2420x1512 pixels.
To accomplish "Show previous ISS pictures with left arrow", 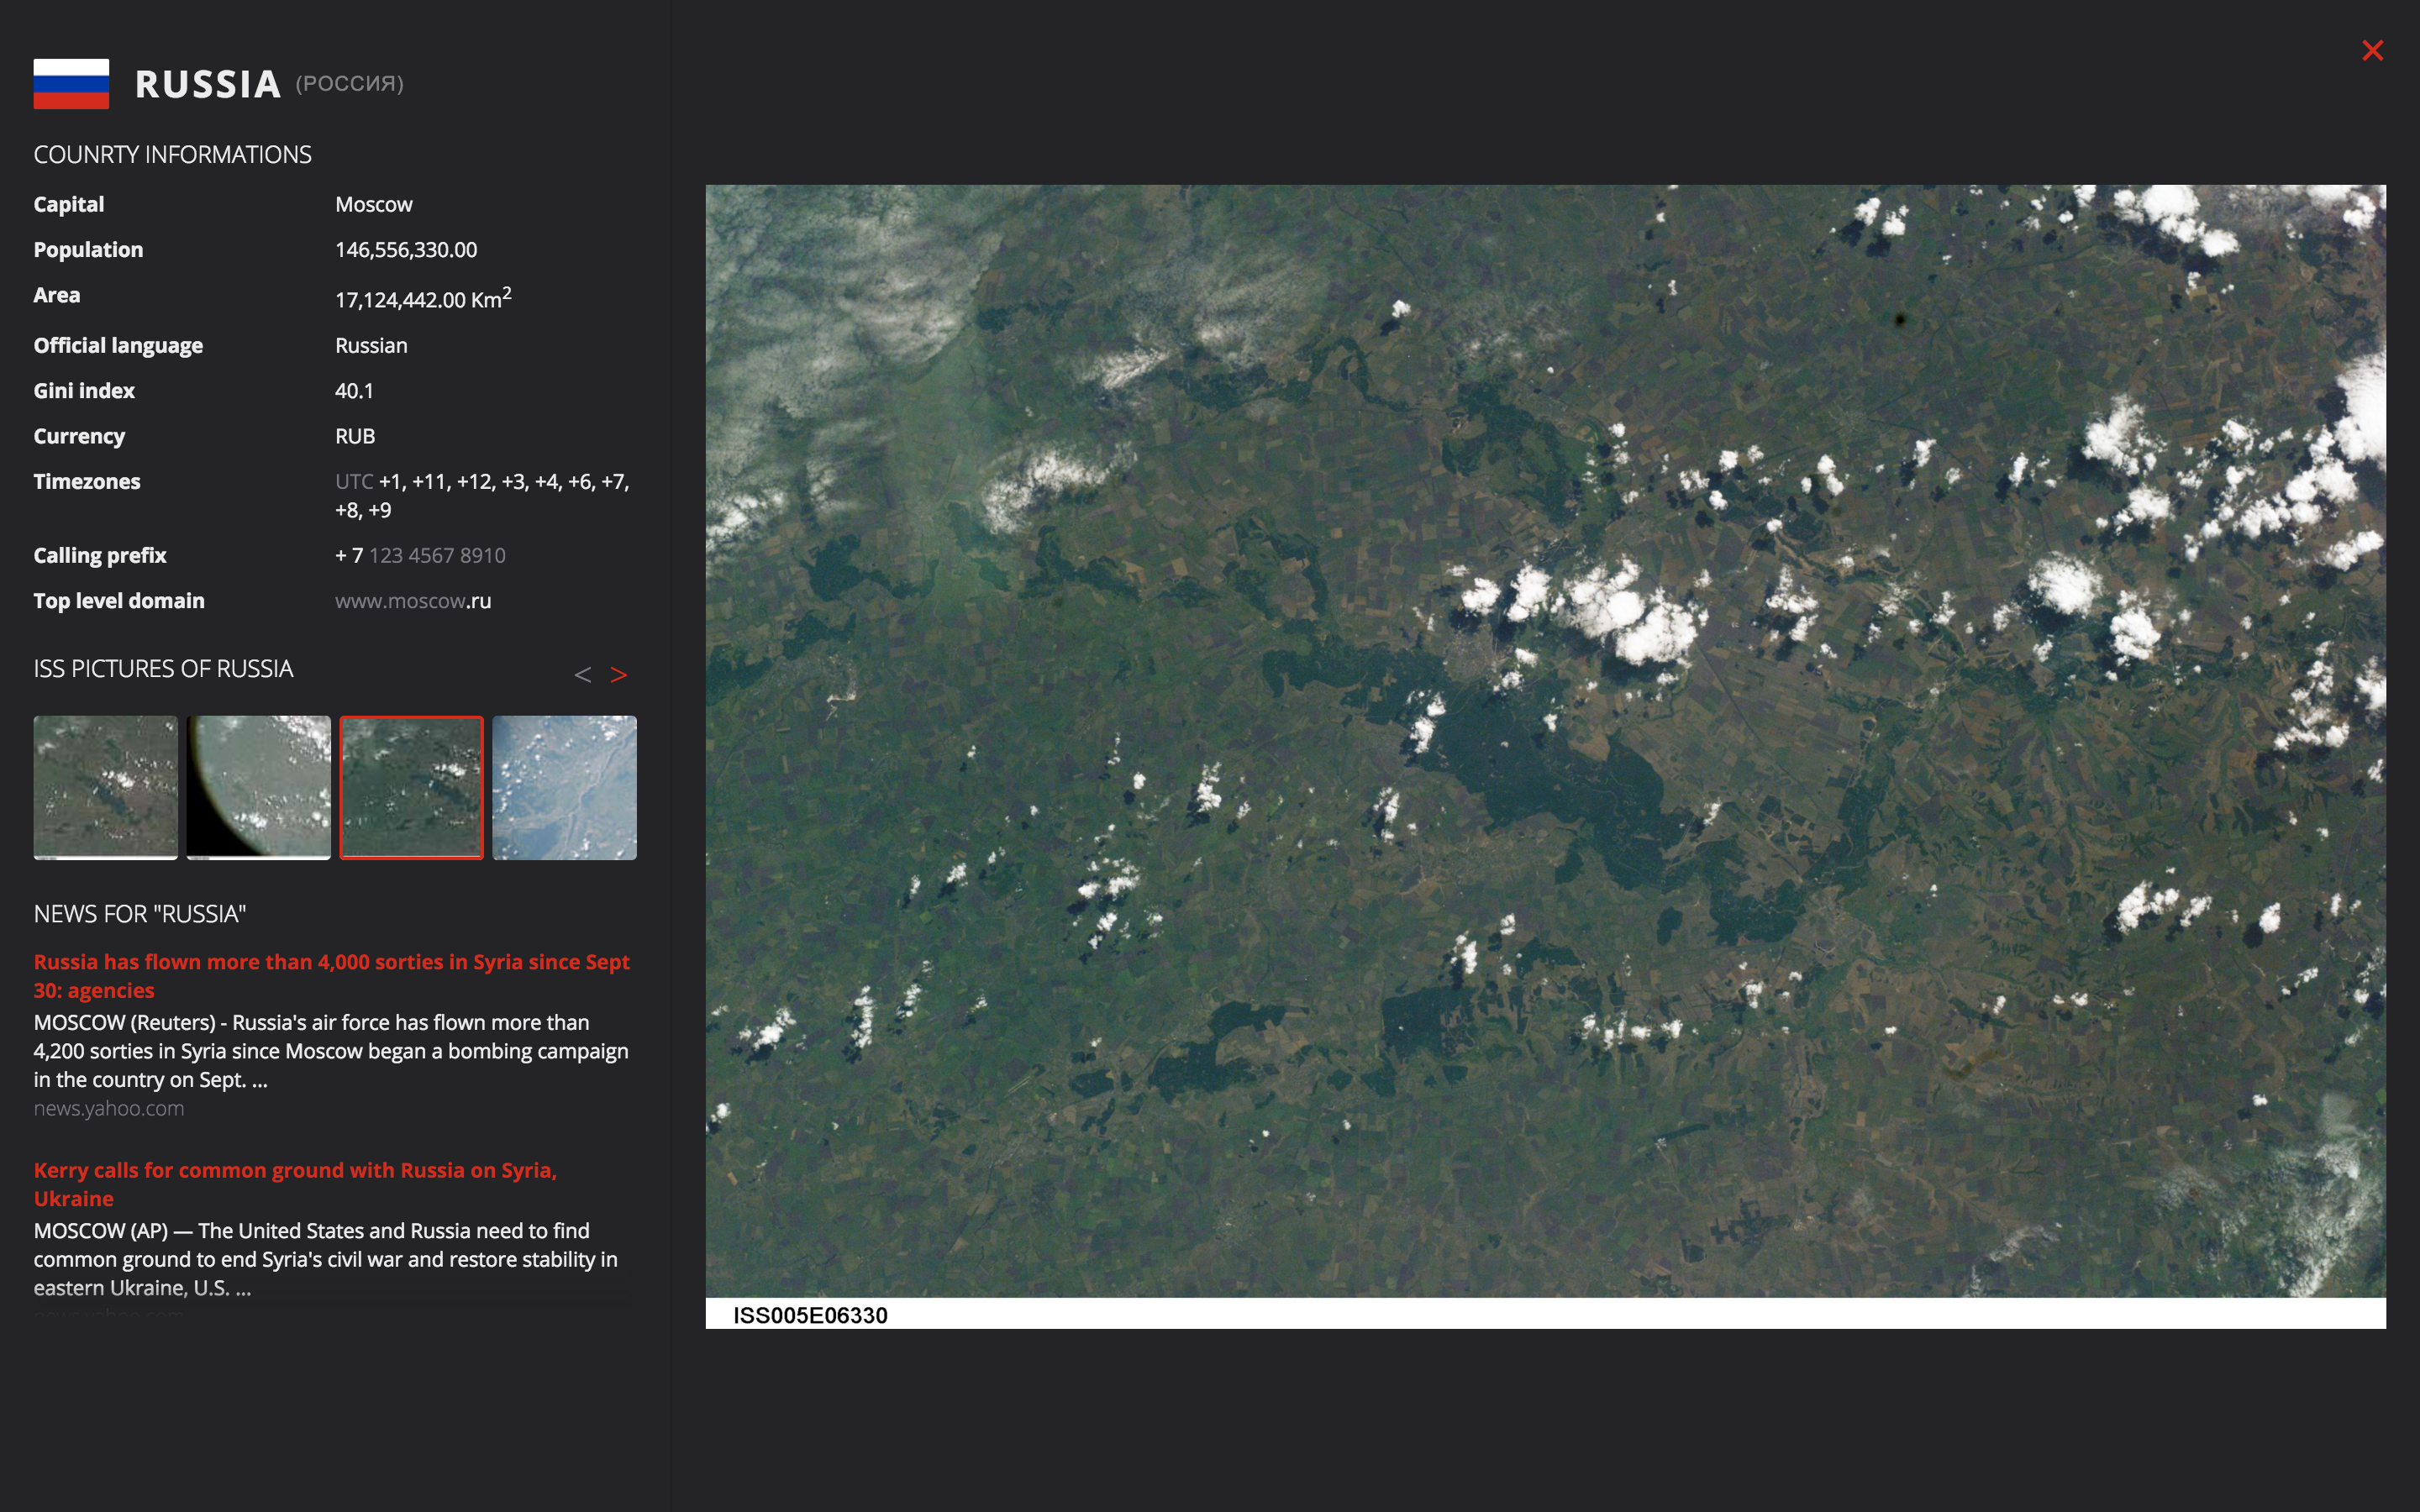I will [x=582, y=675].
